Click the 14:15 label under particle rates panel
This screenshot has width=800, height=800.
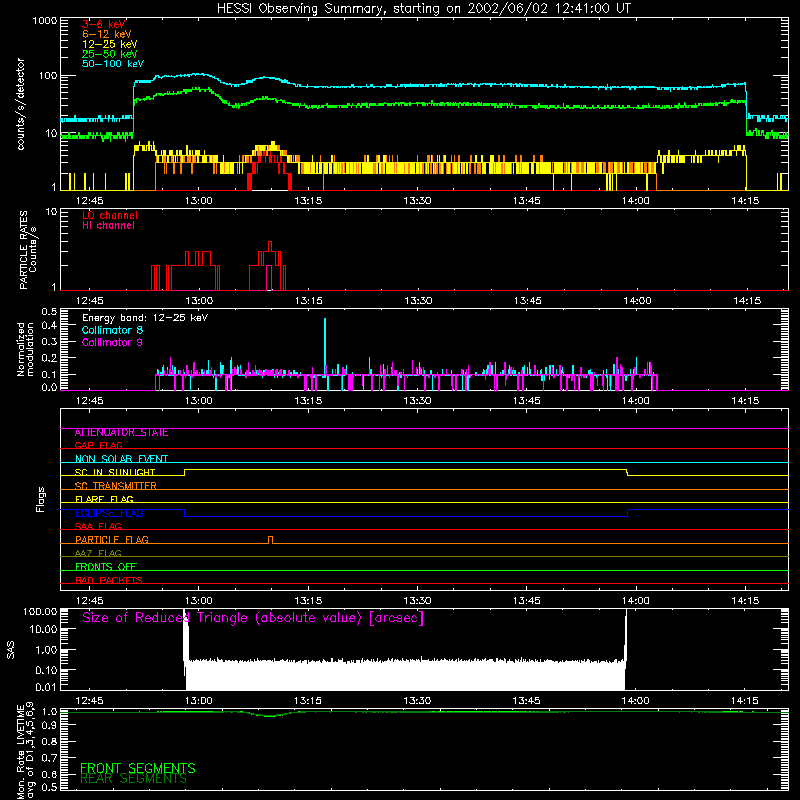747,301
